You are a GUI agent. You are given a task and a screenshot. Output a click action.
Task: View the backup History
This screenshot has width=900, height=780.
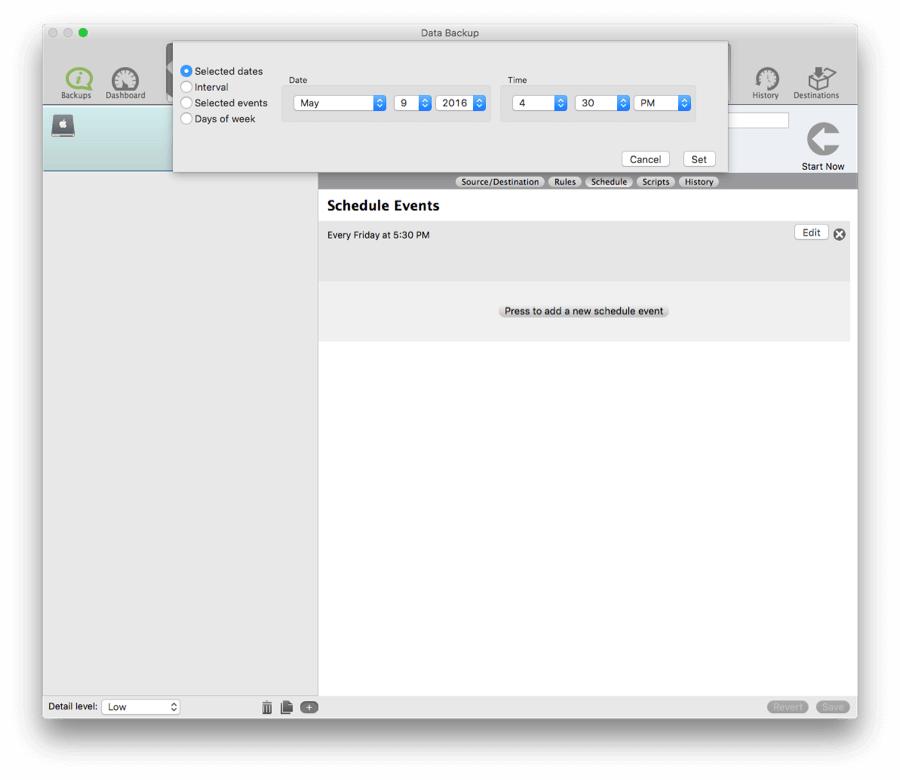766,80
